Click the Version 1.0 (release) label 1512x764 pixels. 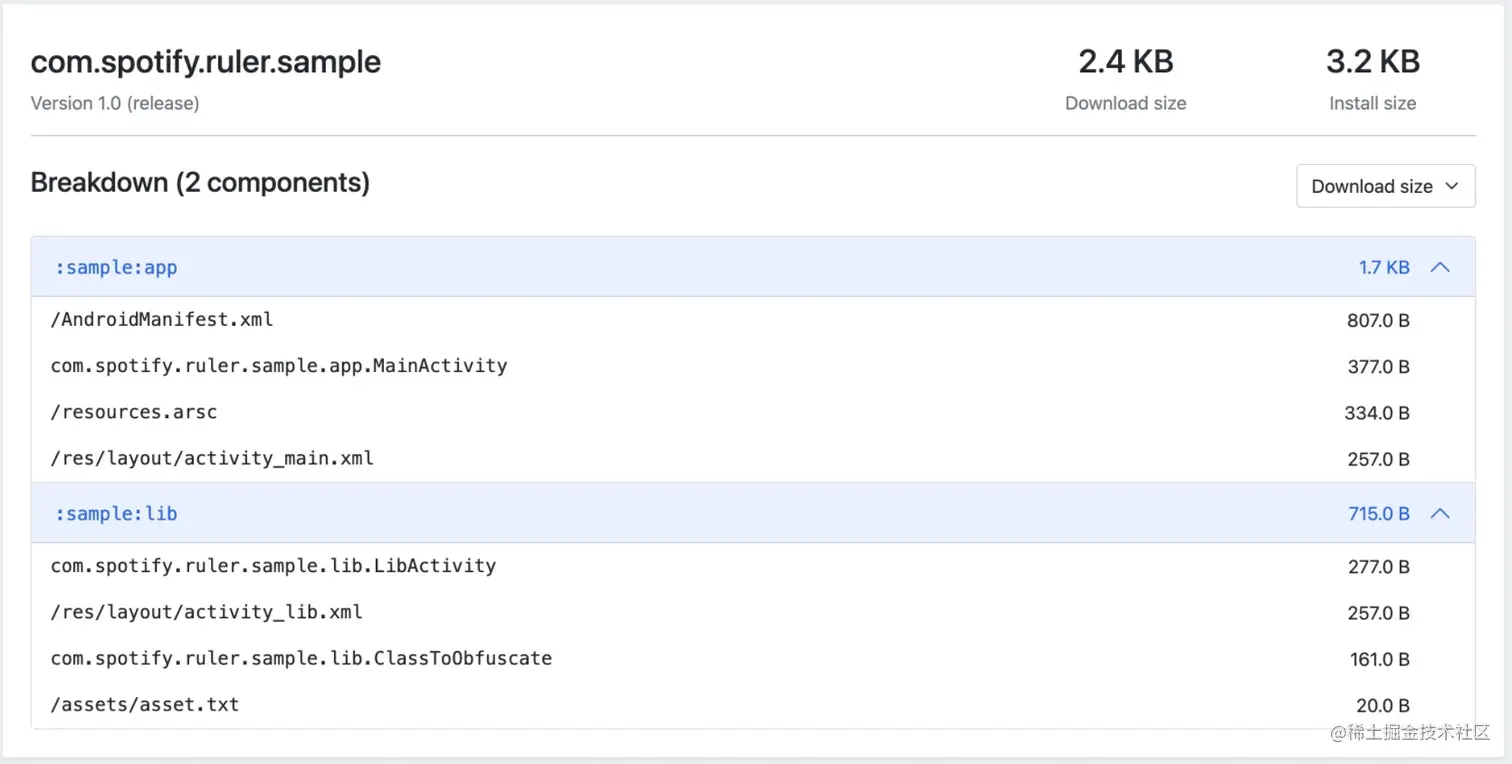115,103
